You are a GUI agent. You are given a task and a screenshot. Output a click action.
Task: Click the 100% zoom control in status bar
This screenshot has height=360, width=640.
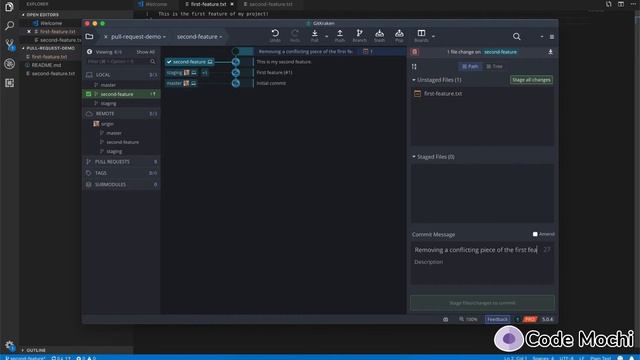coord(468,320)
